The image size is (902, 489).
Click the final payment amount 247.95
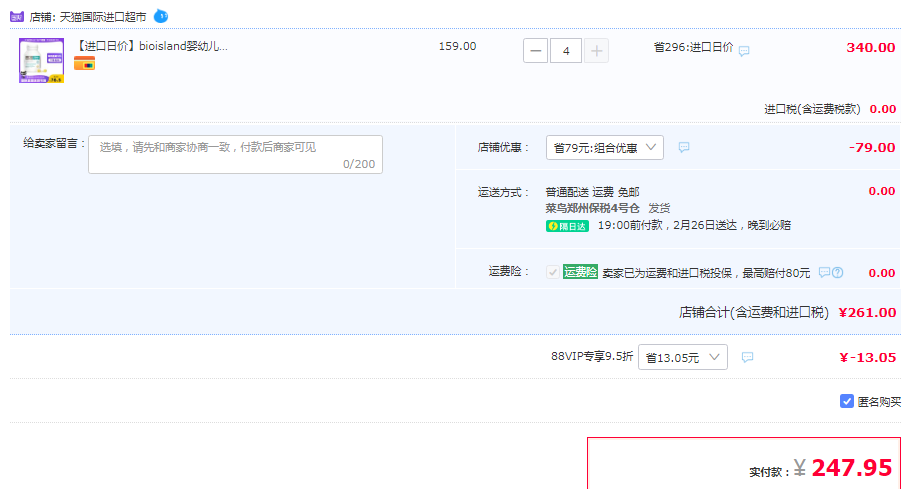[x=851, y=468]
